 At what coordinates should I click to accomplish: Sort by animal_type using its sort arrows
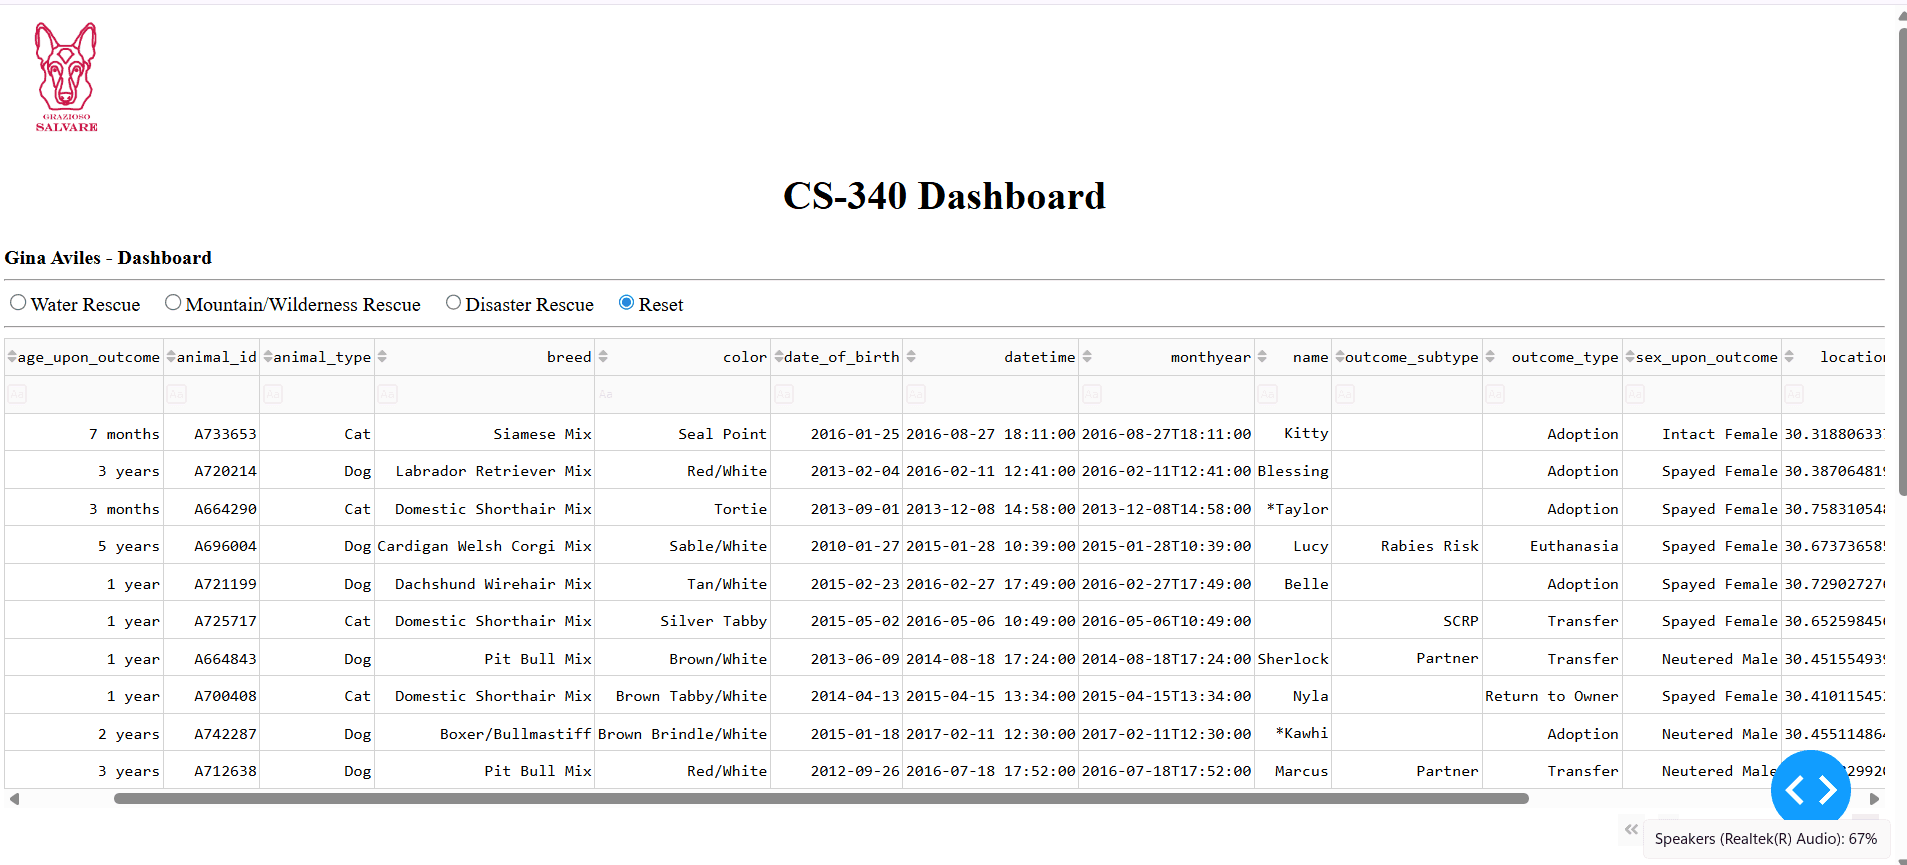point(268,357)
